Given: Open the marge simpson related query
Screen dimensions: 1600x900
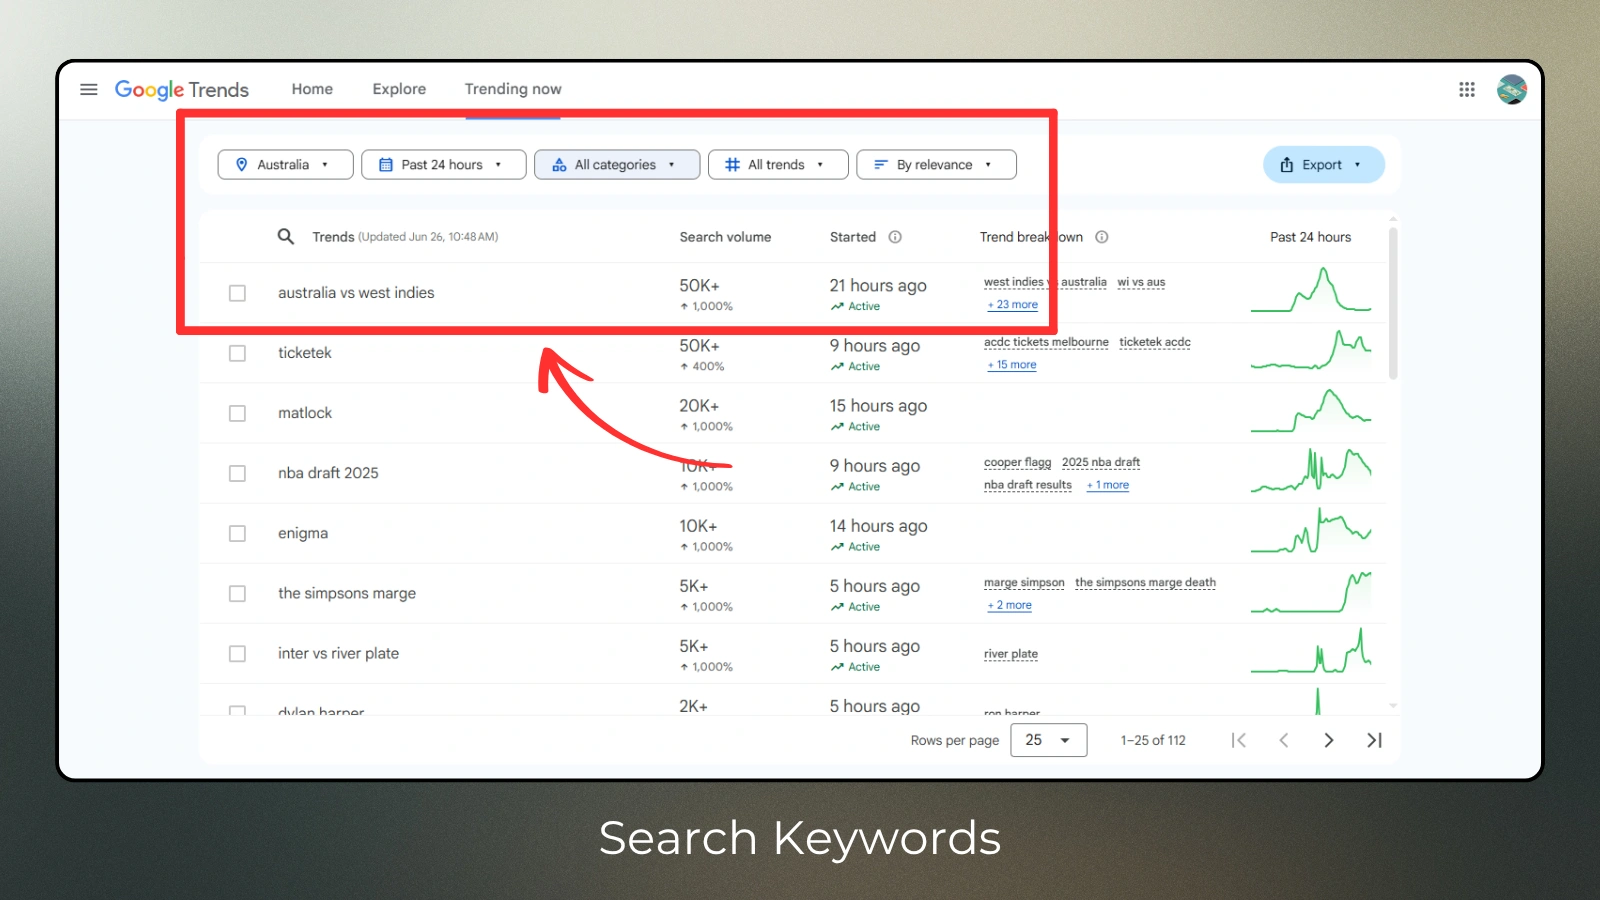Looking at the screenshot, I should (1024, 582).
